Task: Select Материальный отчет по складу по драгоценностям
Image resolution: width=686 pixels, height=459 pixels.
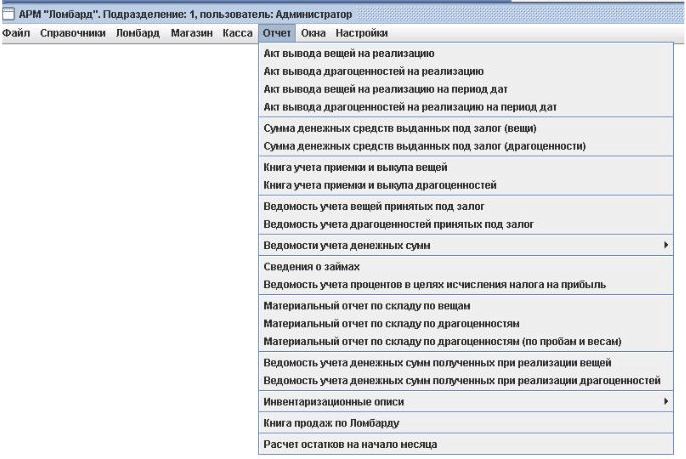Action: (466, 324)
